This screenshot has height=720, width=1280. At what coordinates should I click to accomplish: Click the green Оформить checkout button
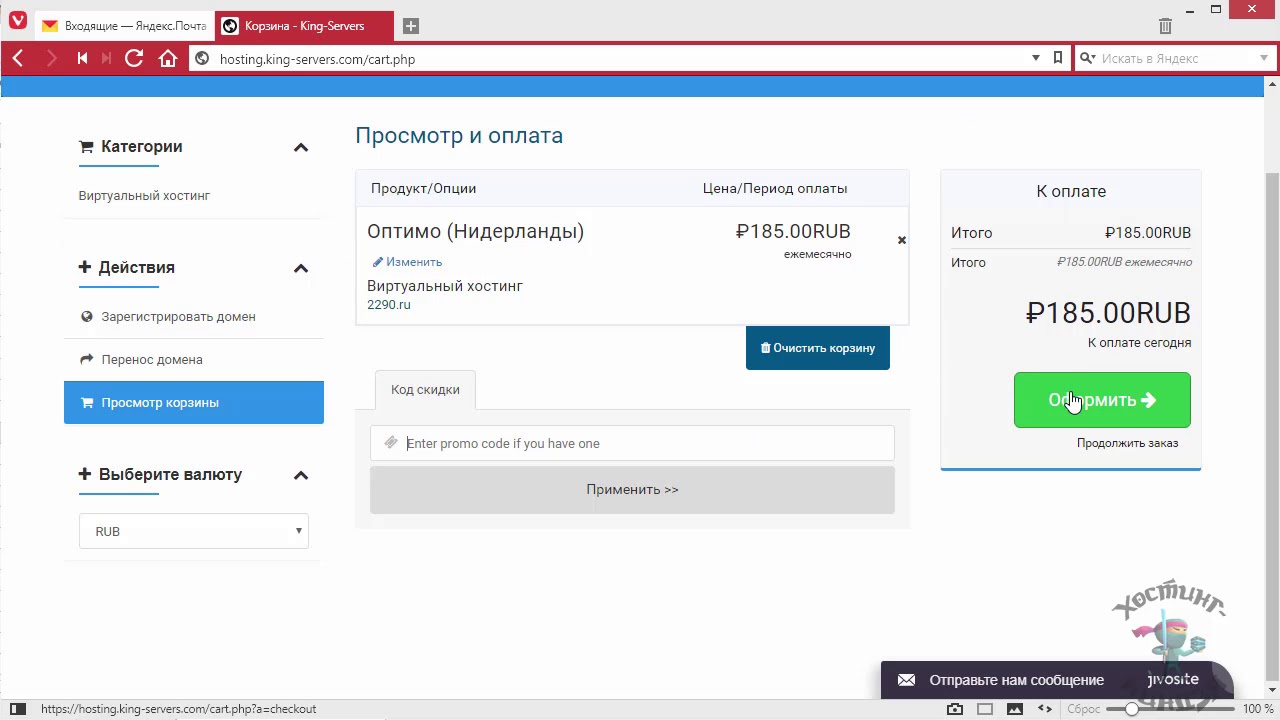(1102, 400)
